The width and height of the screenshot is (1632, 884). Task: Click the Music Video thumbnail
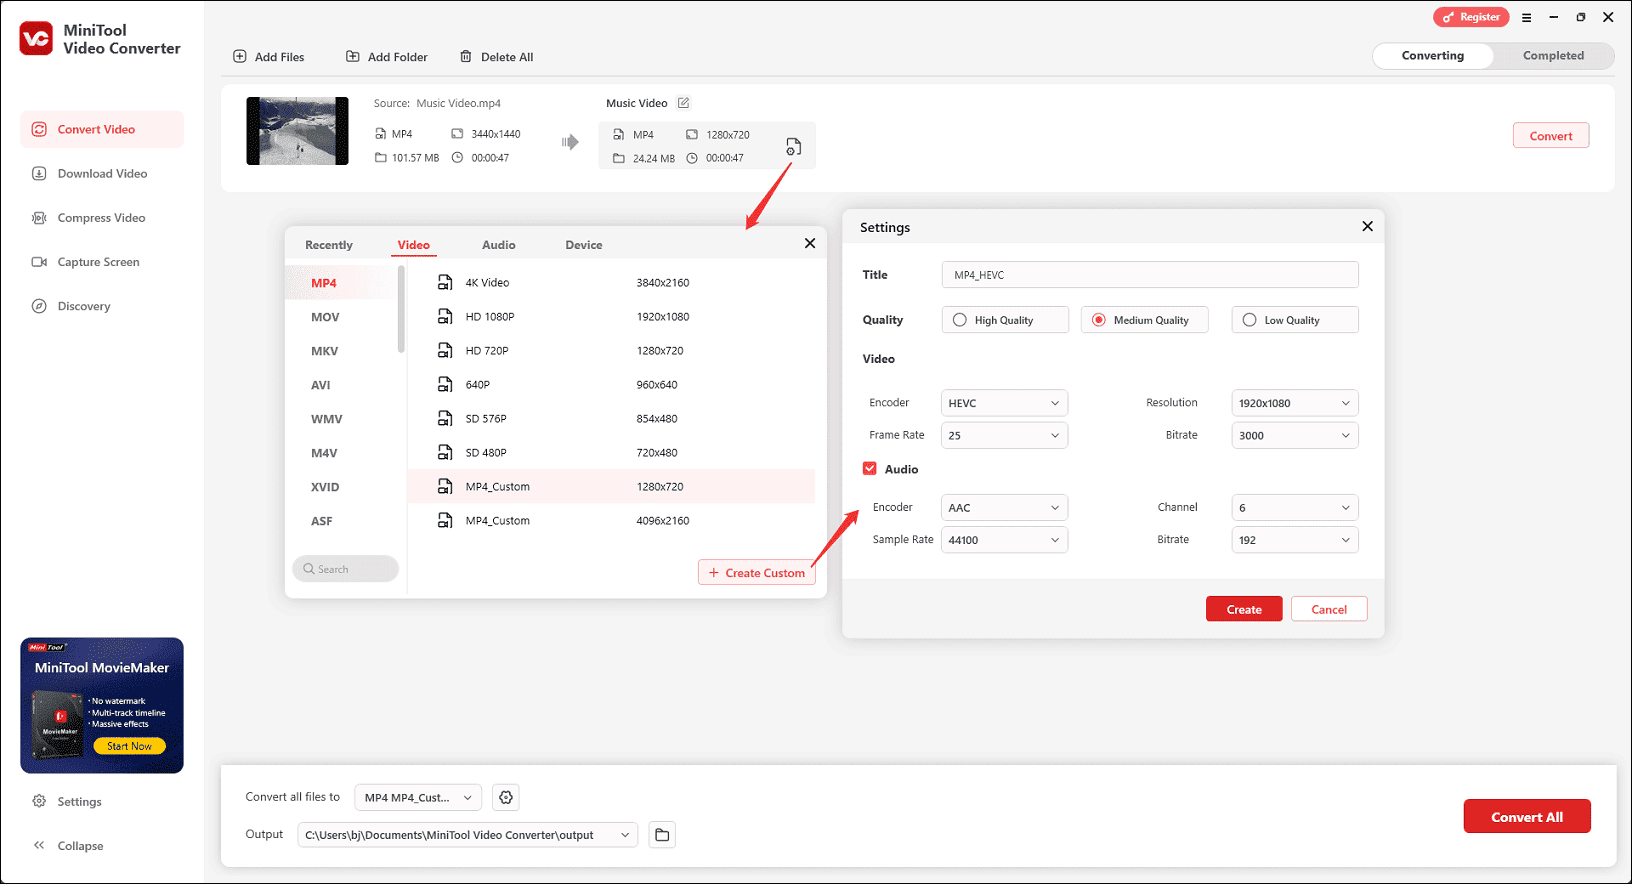[x=297, y=131]
